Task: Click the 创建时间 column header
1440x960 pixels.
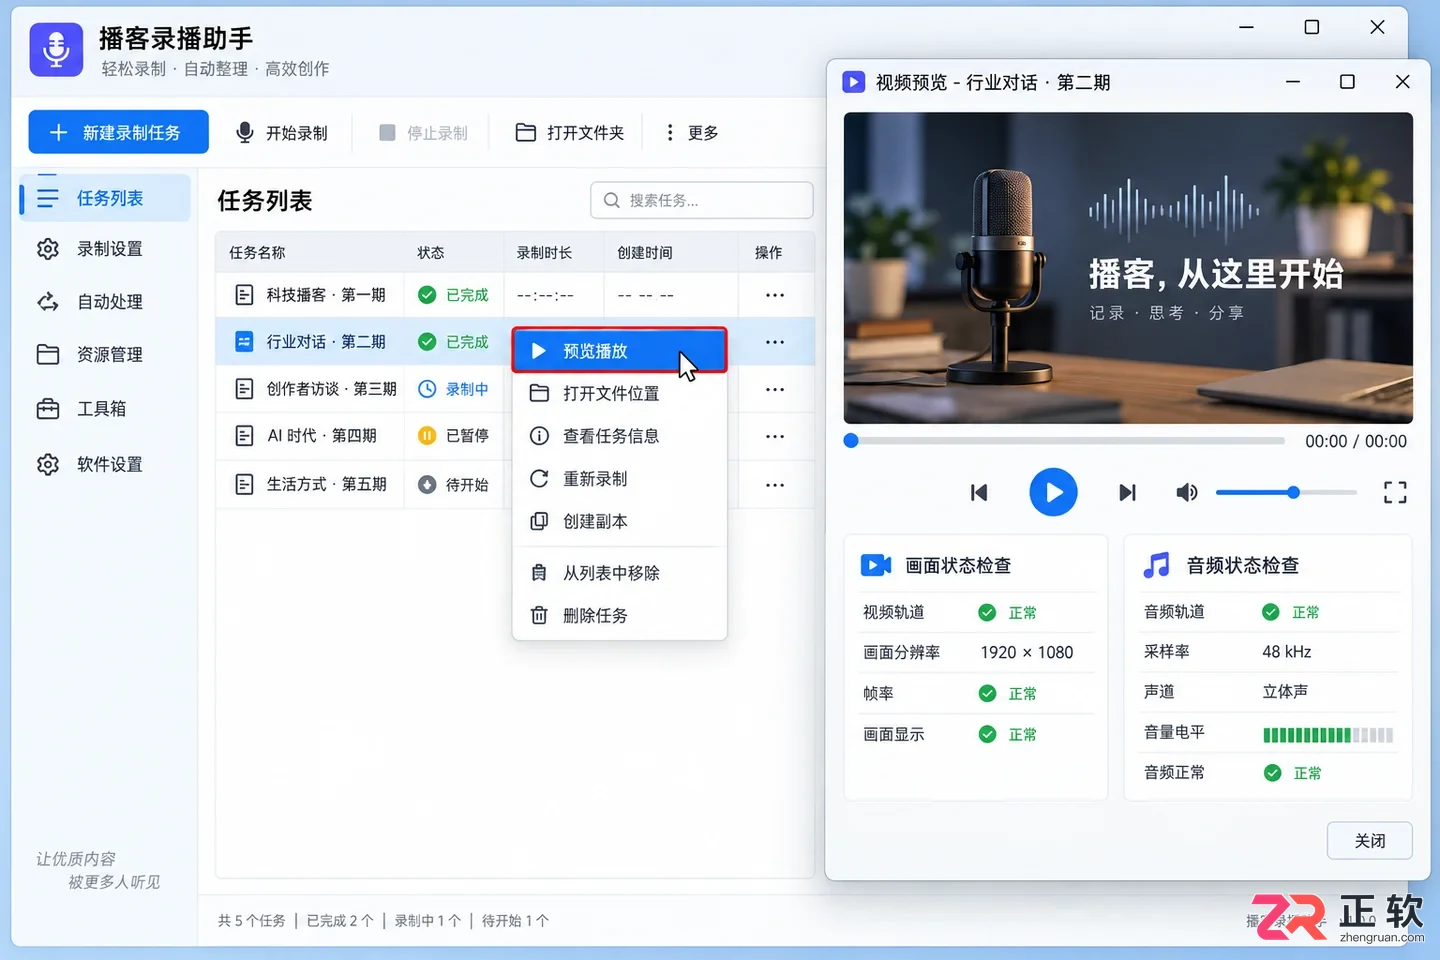Action: point(645,253)
